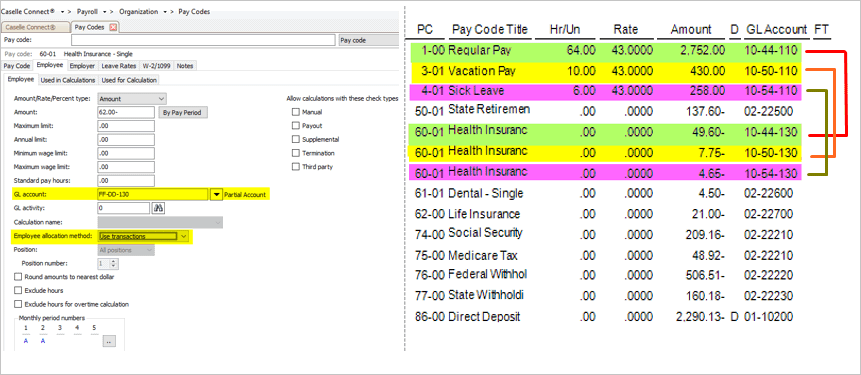Open the Amount/Rate/Percent type dropdown

132,99
